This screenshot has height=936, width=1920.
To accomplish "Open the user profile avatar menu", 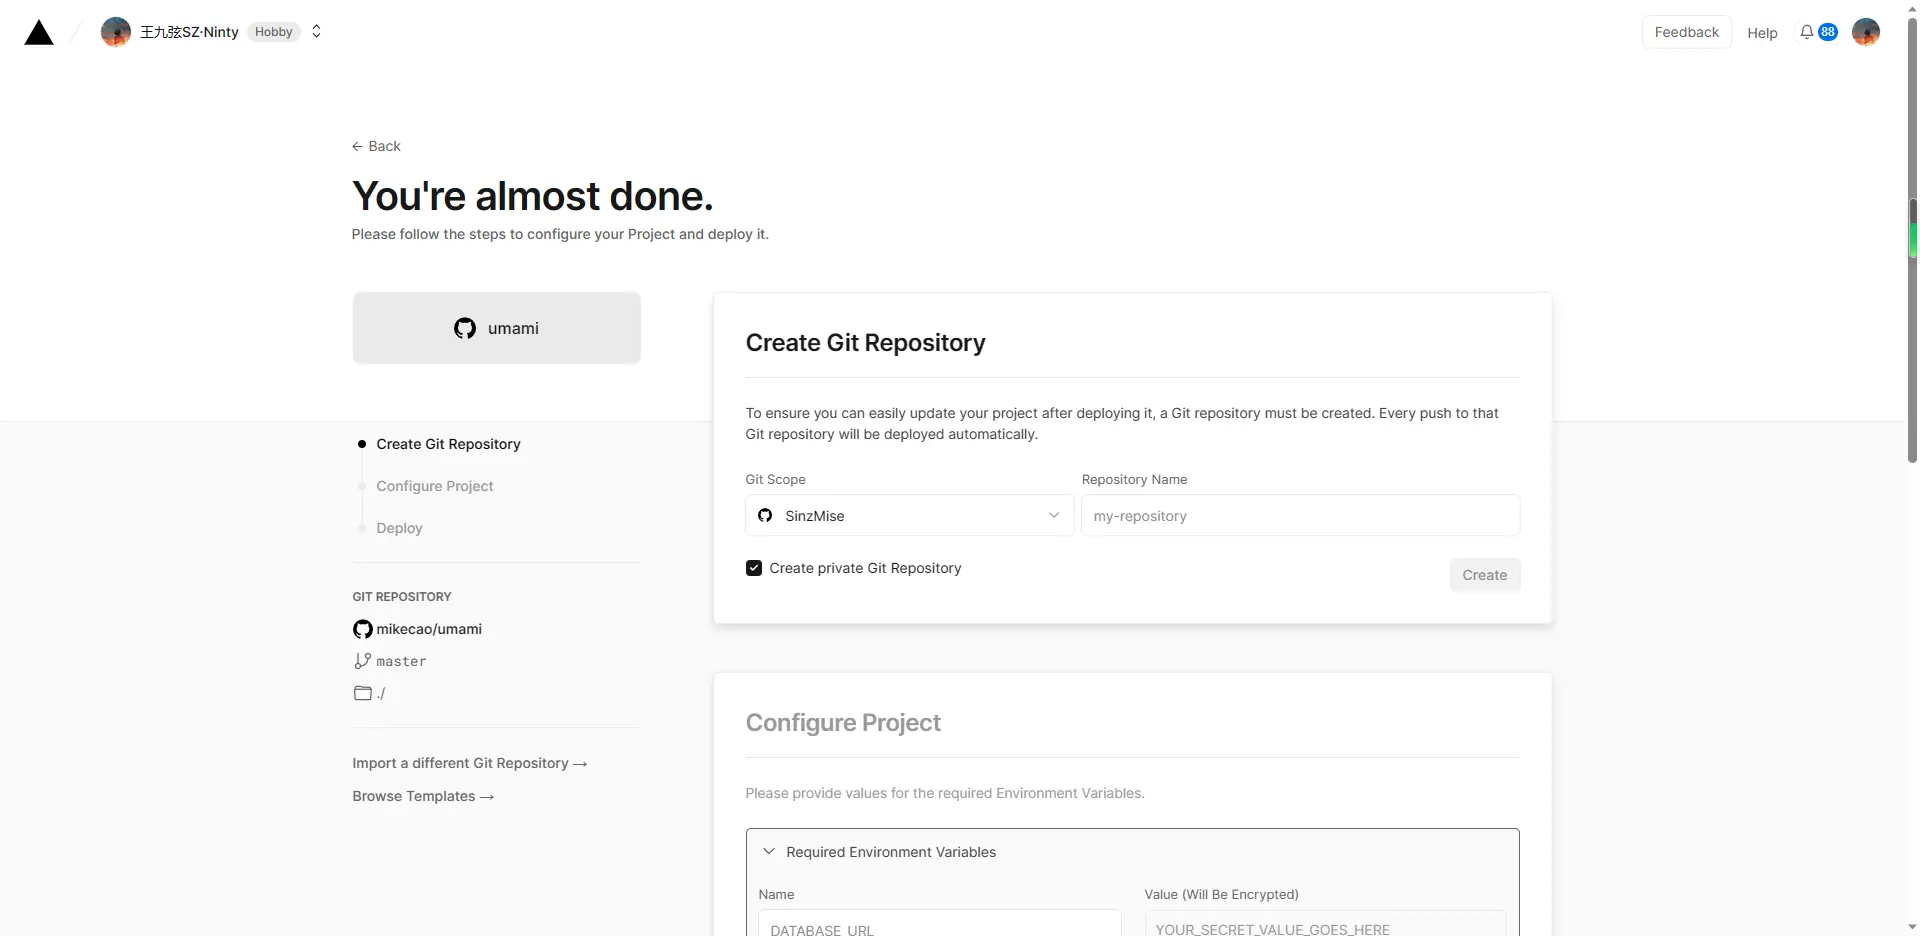I will tap(1866, 32).
